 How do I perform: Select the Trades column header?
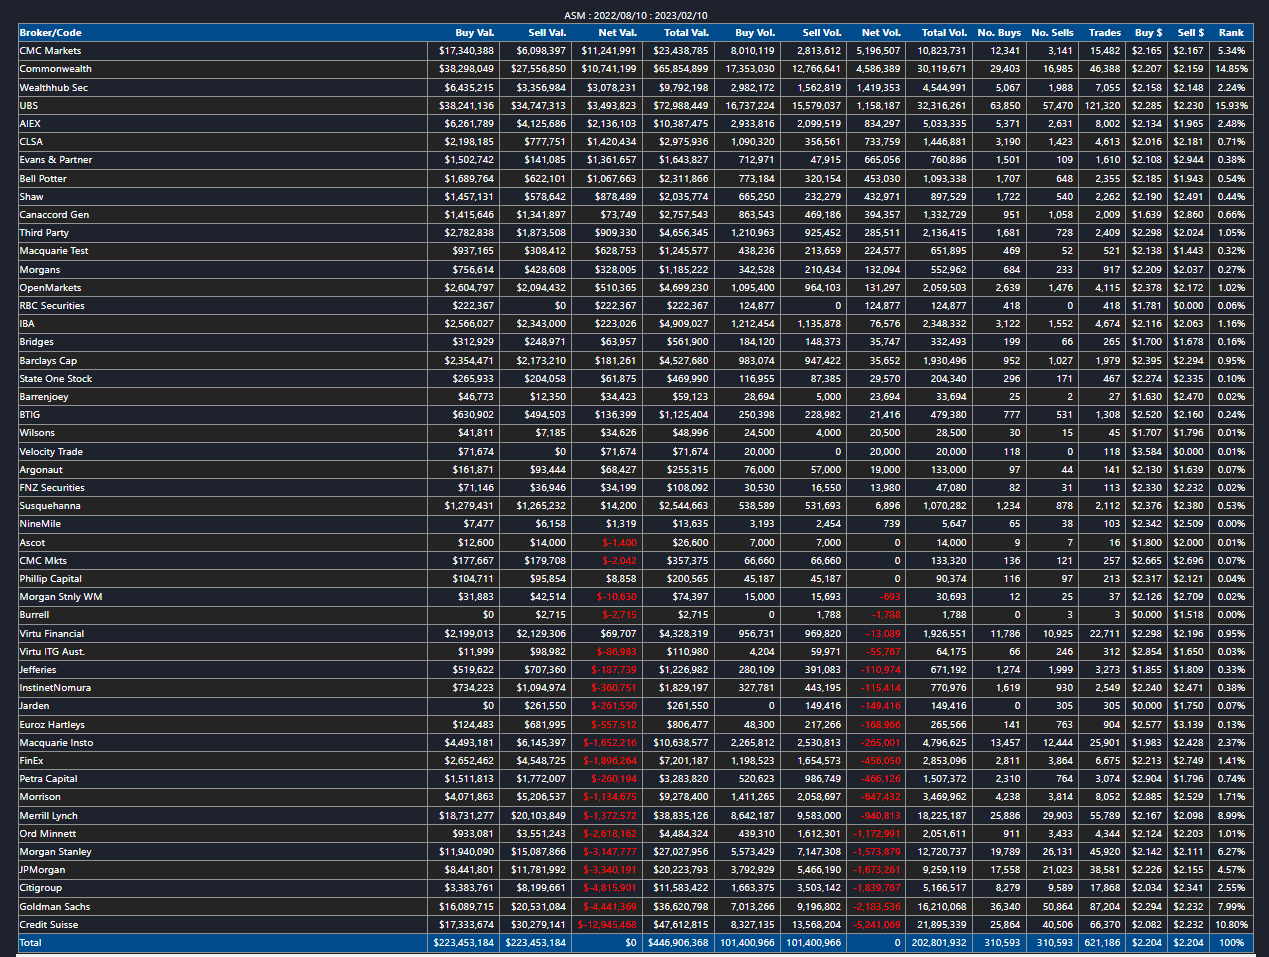coord(1105,33)
